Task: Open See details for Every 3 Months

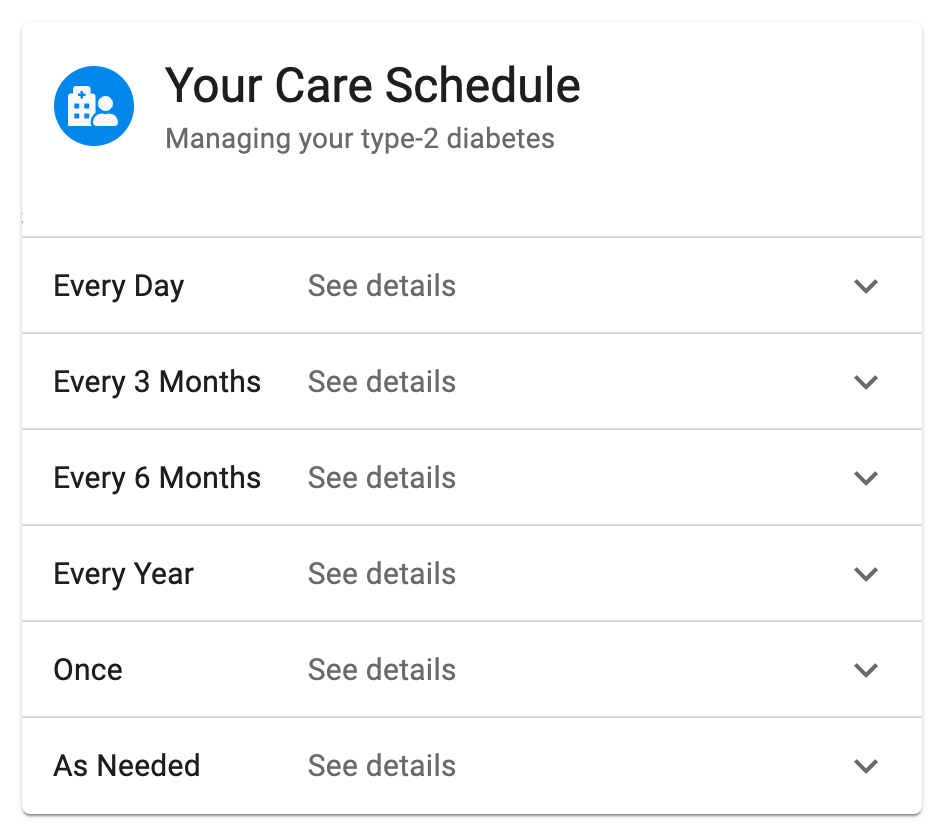Action: (382, 382)
